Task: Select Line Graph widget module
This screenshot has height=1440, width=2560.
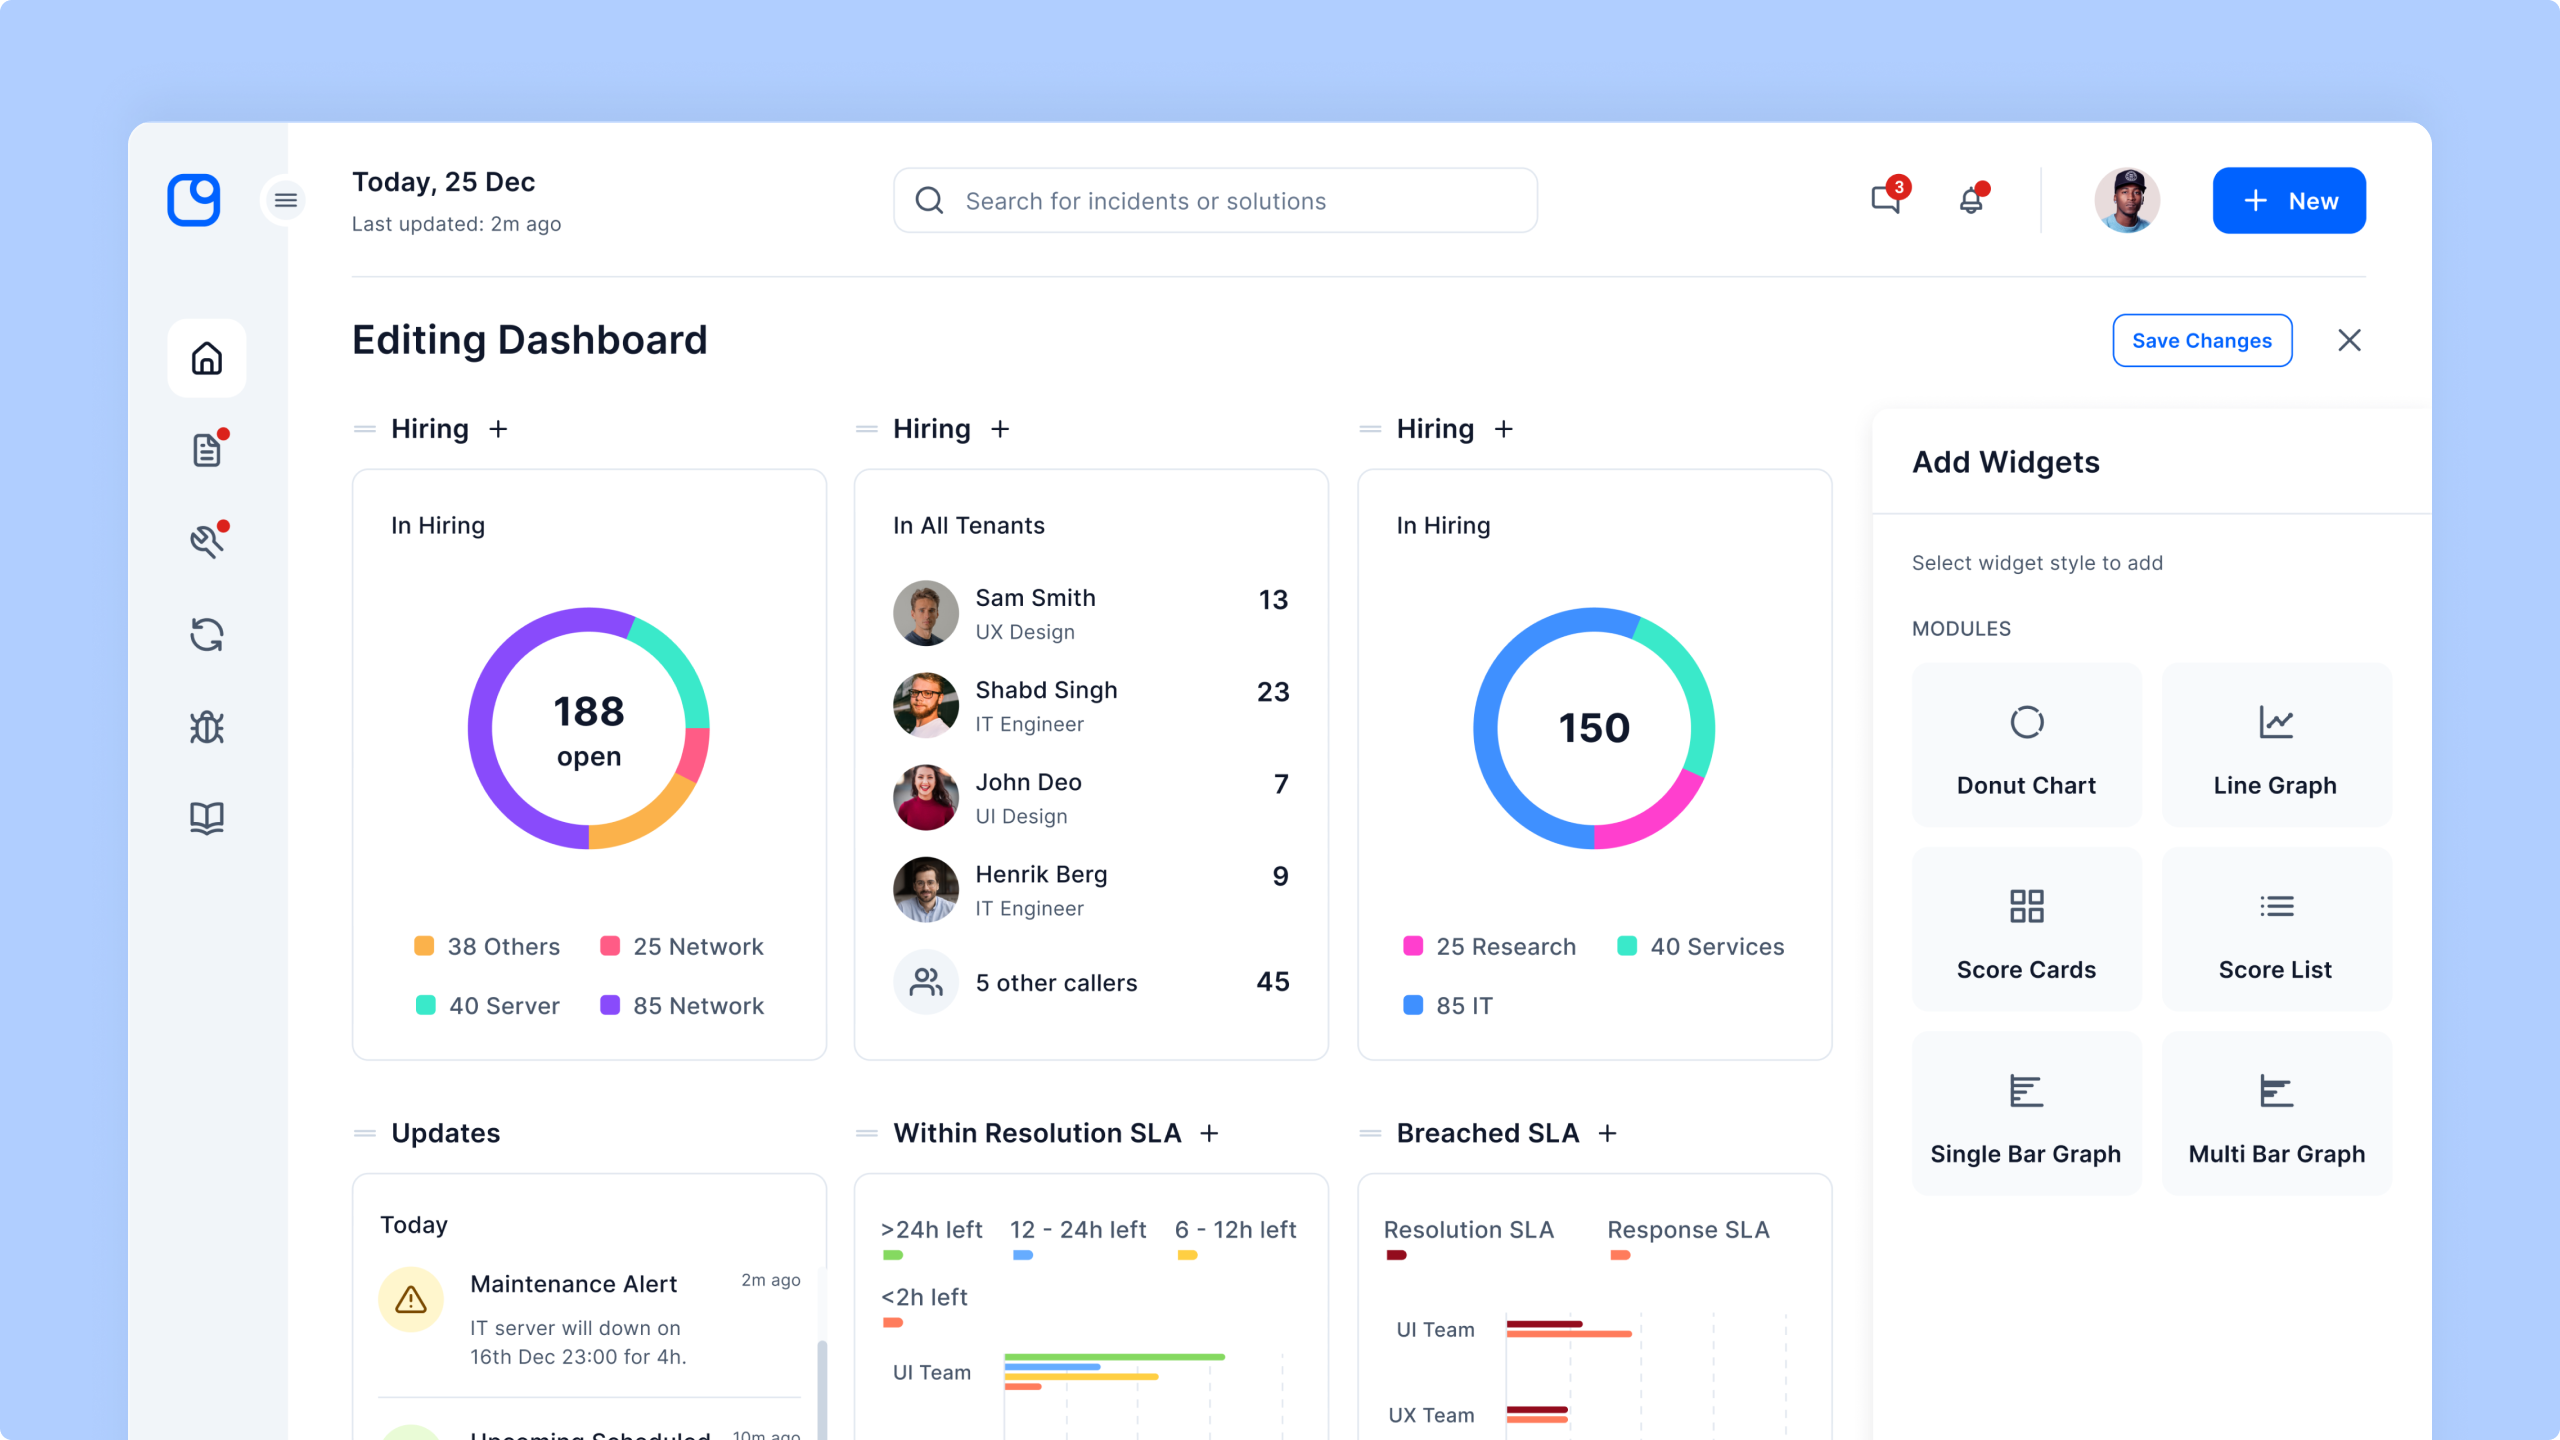Action: 2276,745
